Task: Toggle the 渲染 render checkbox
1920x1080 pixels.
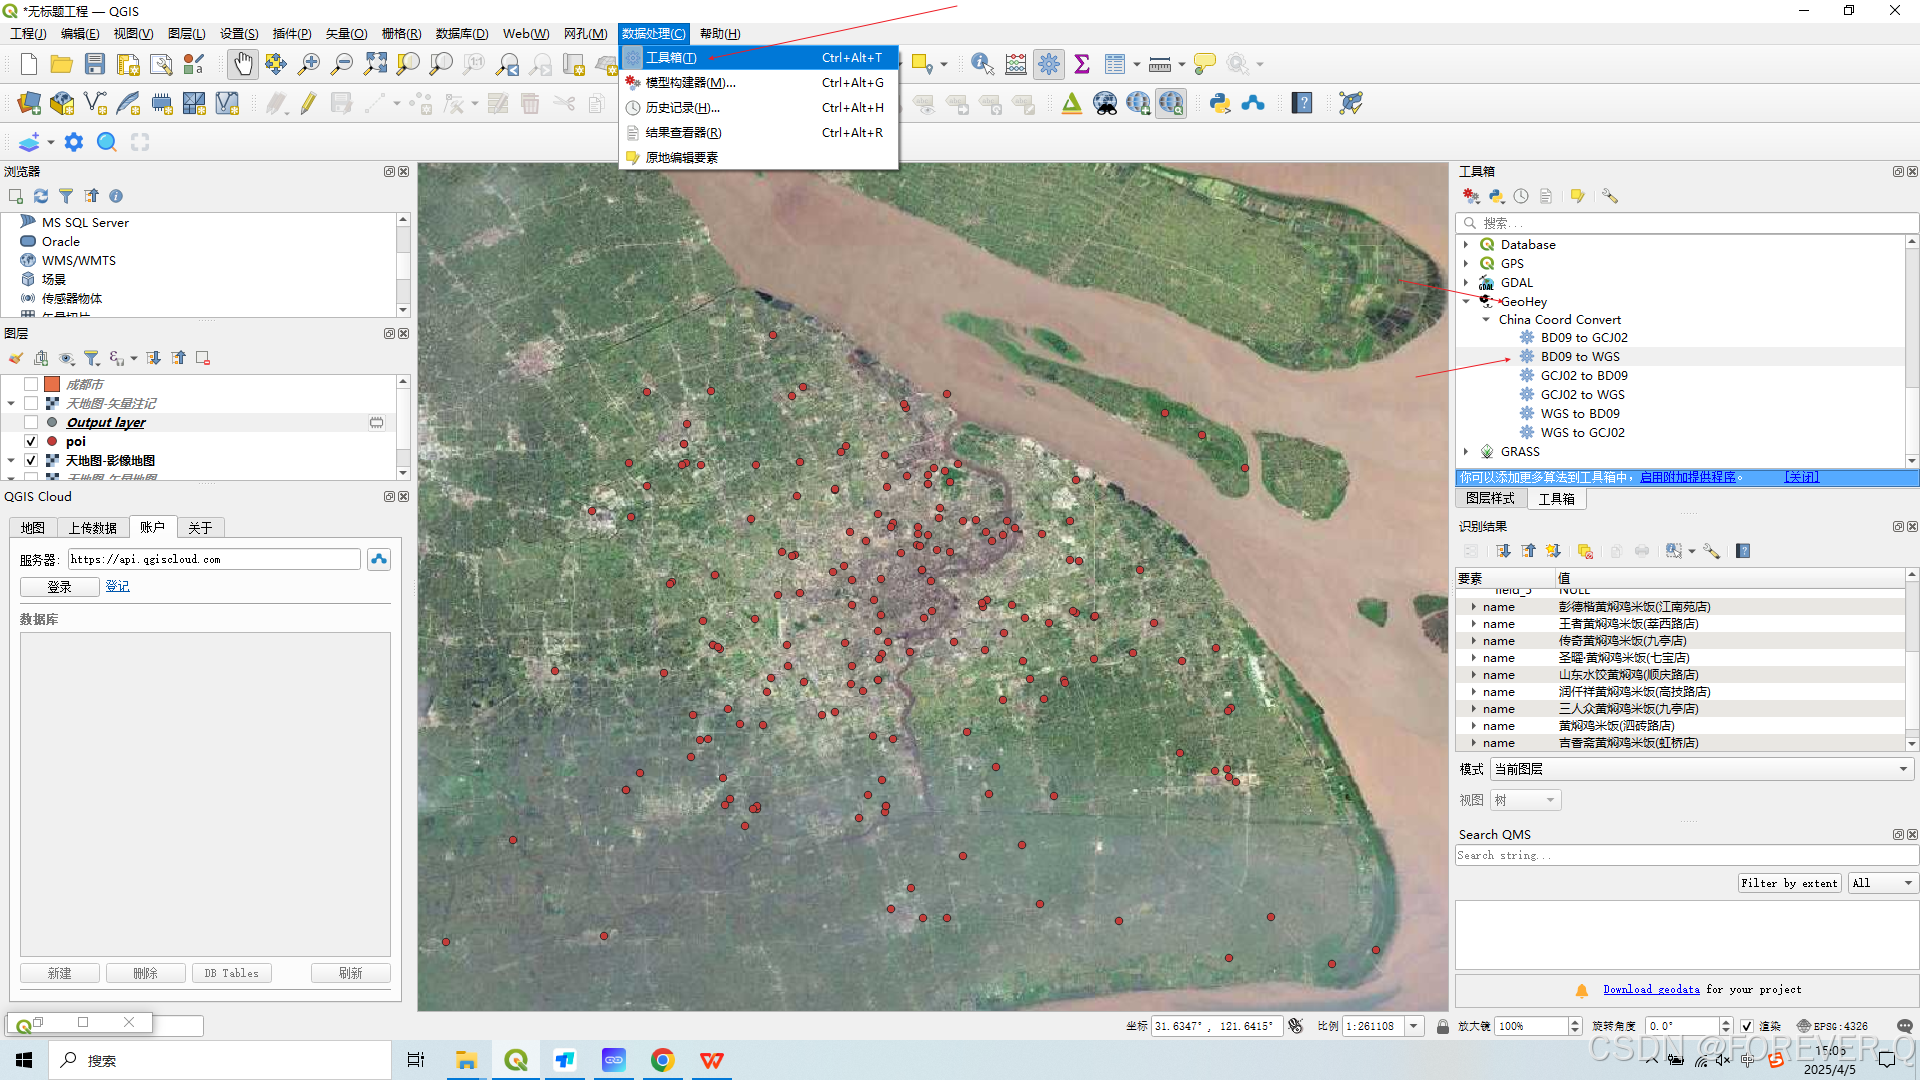Action: 1746,1026
